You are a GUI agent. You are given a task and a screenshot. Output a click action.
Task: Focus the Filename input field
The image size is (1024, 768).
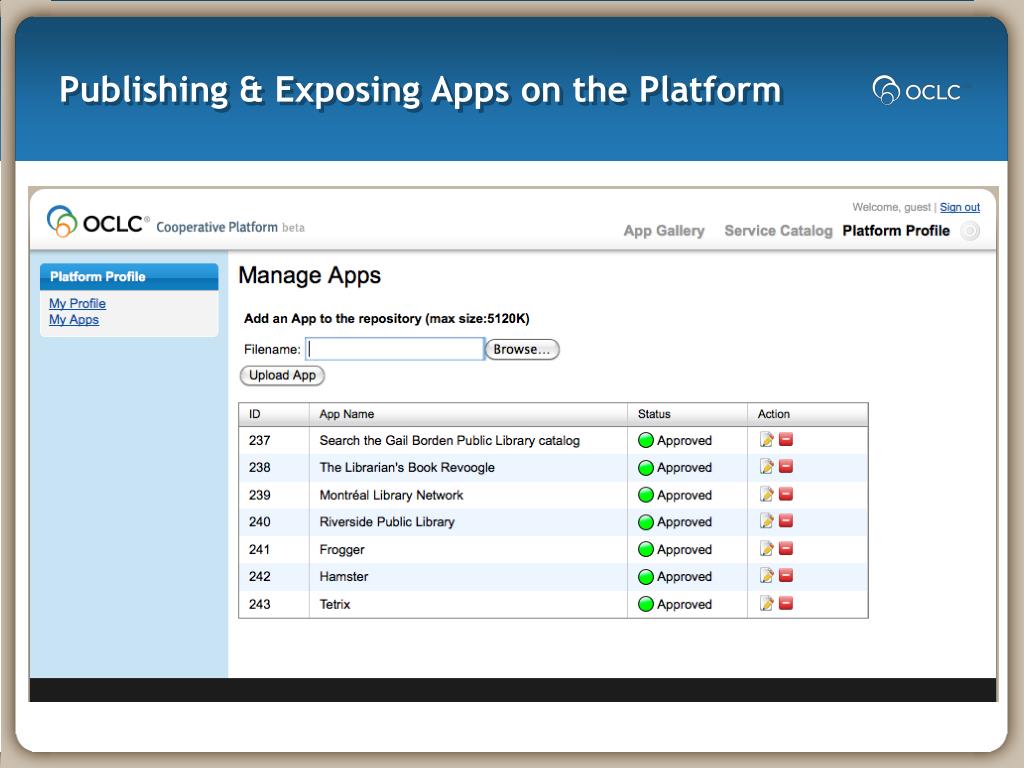[x=394, y=349]
